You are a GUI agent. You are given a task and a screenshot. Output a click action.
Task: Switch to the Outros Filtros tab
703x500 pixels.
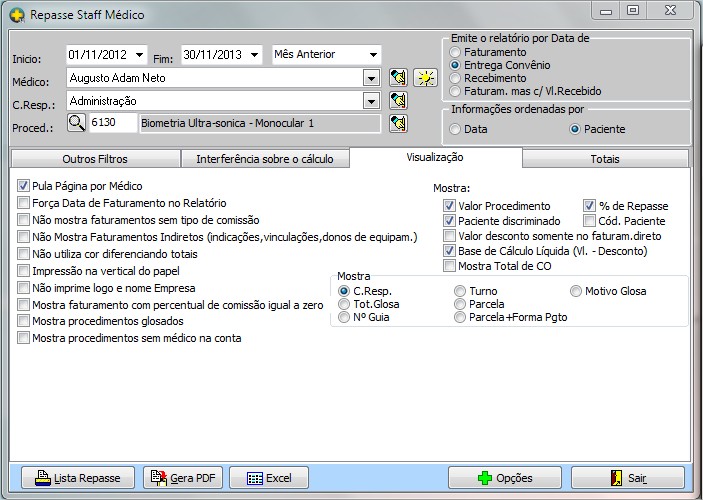point(94,159)
